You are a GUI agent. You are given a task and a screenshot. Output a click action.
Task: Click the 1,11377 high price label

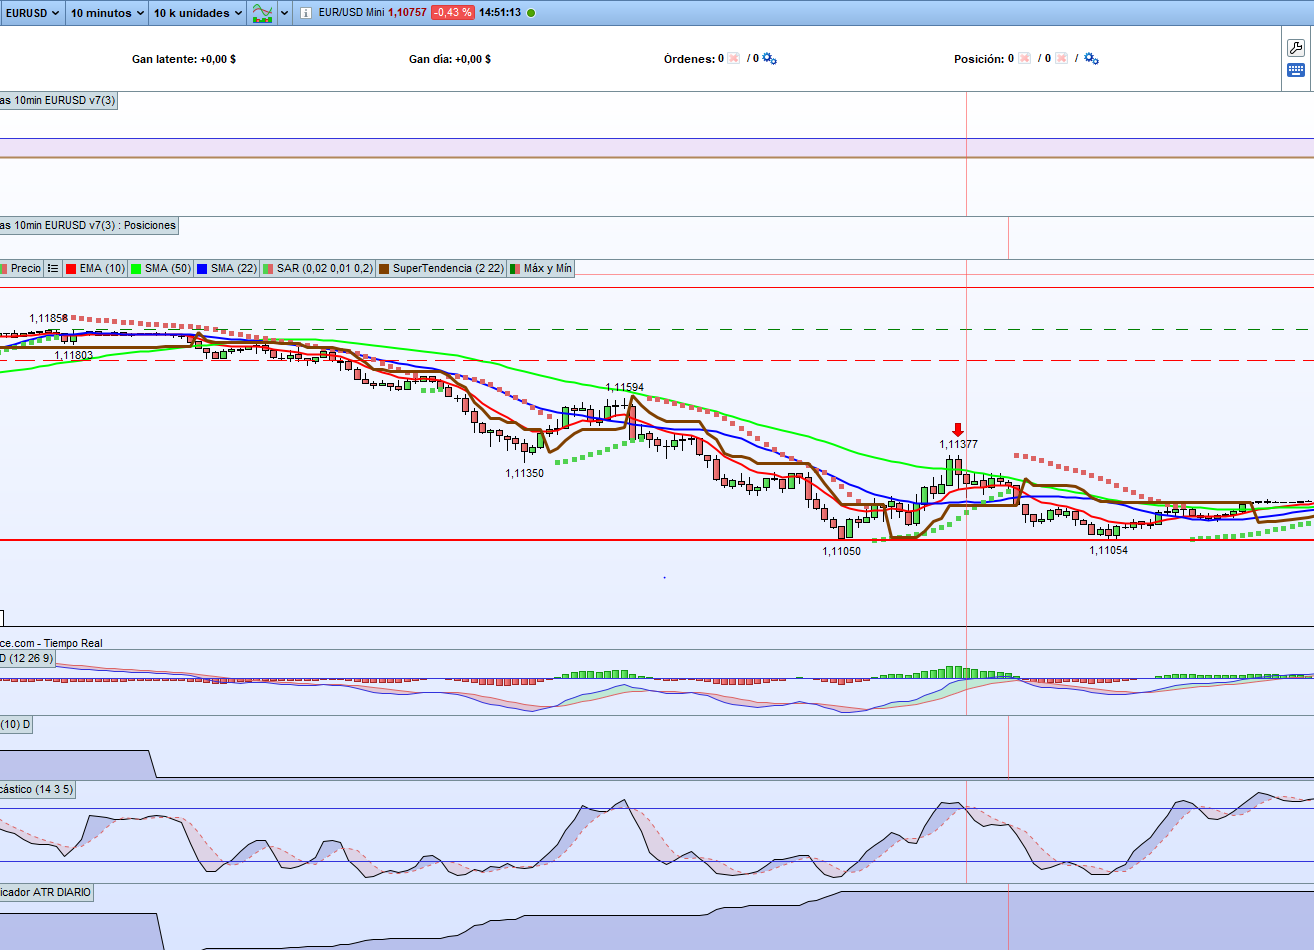[x=959, y=444]
